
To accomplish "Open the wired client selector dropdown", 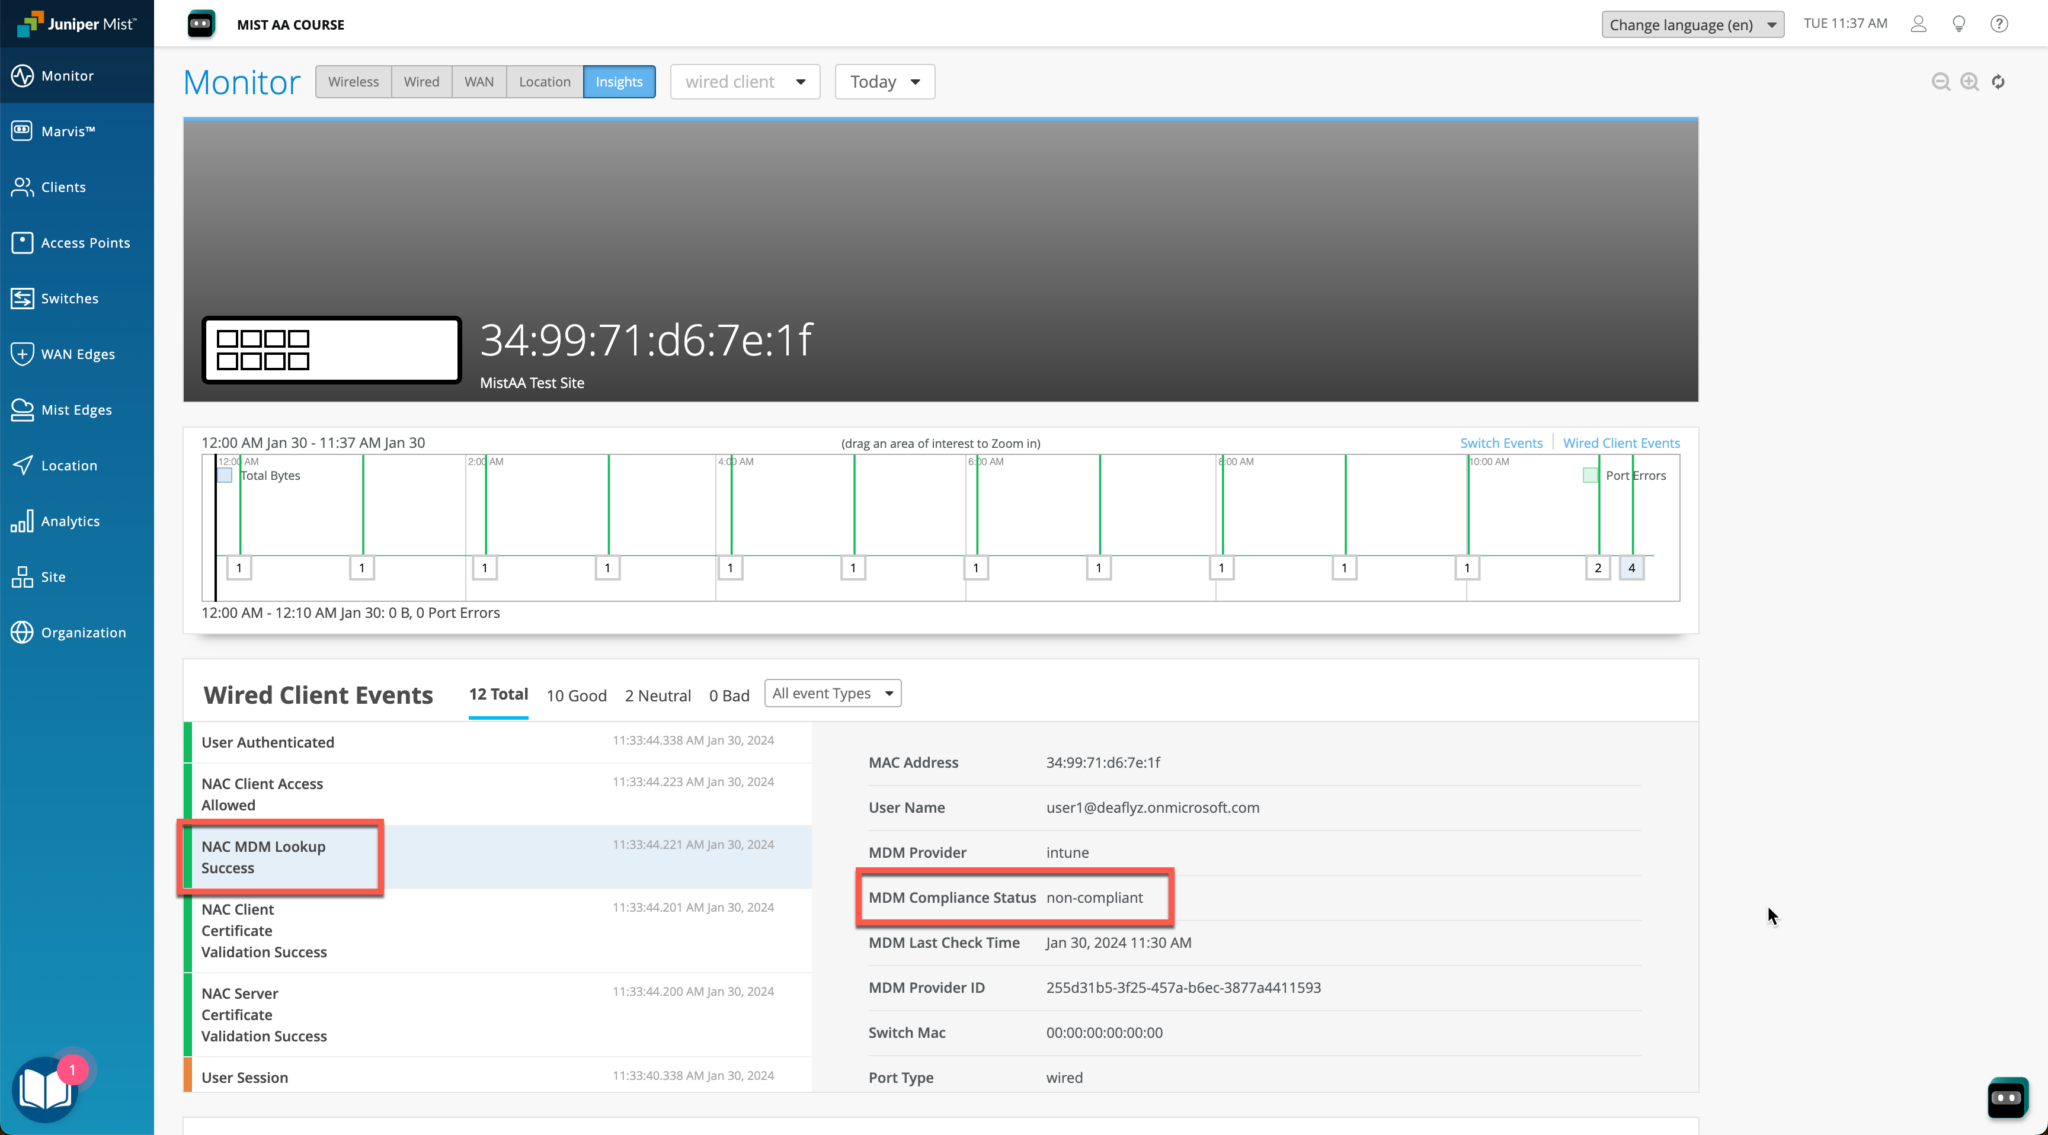I will pyautogui.click(x=744, y=81).
